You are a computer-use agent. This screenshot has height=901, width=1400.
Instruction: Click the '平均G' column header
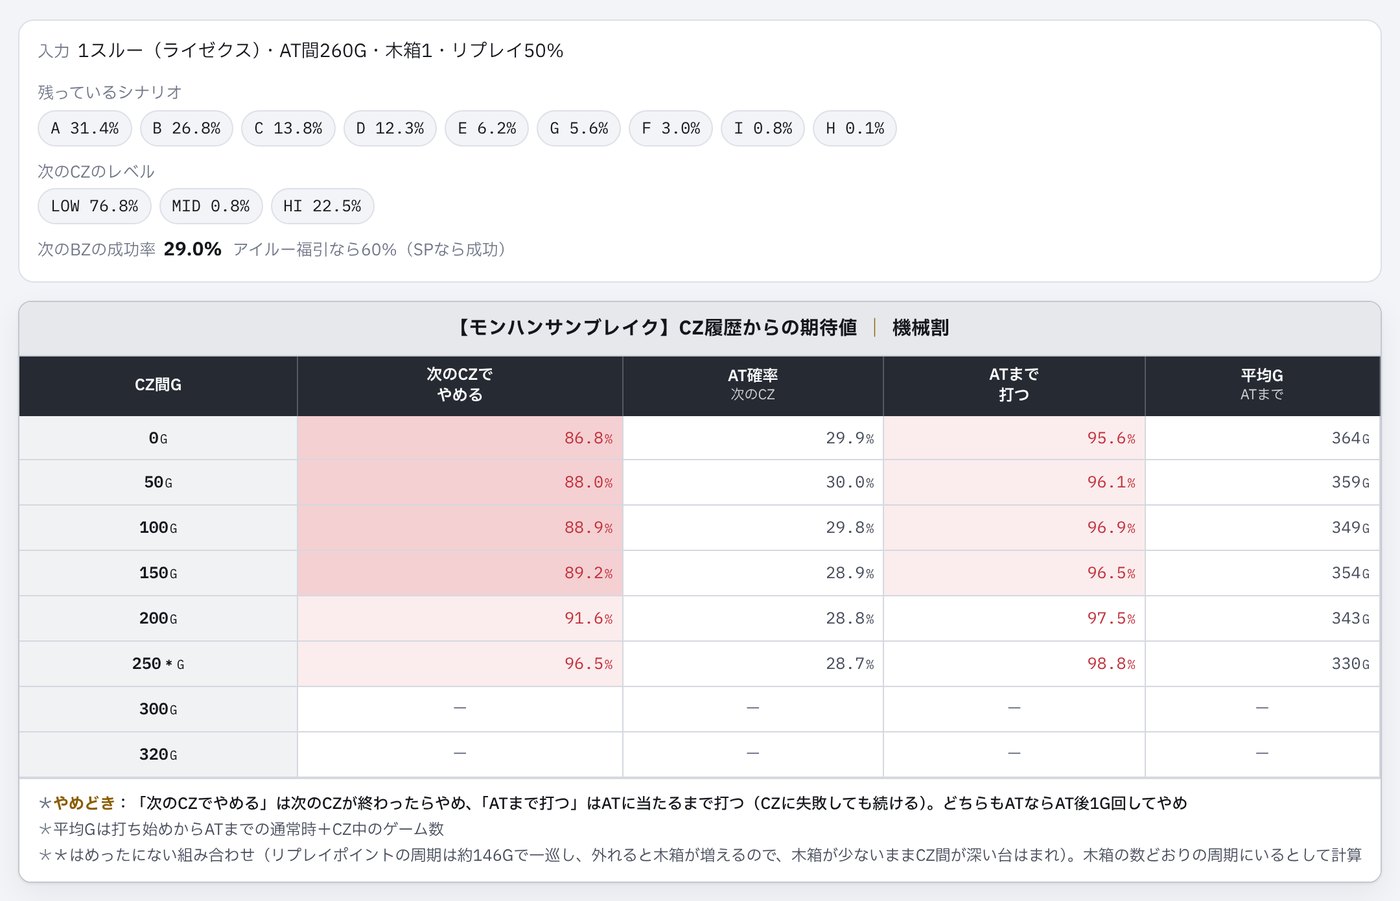(1262, 385)
